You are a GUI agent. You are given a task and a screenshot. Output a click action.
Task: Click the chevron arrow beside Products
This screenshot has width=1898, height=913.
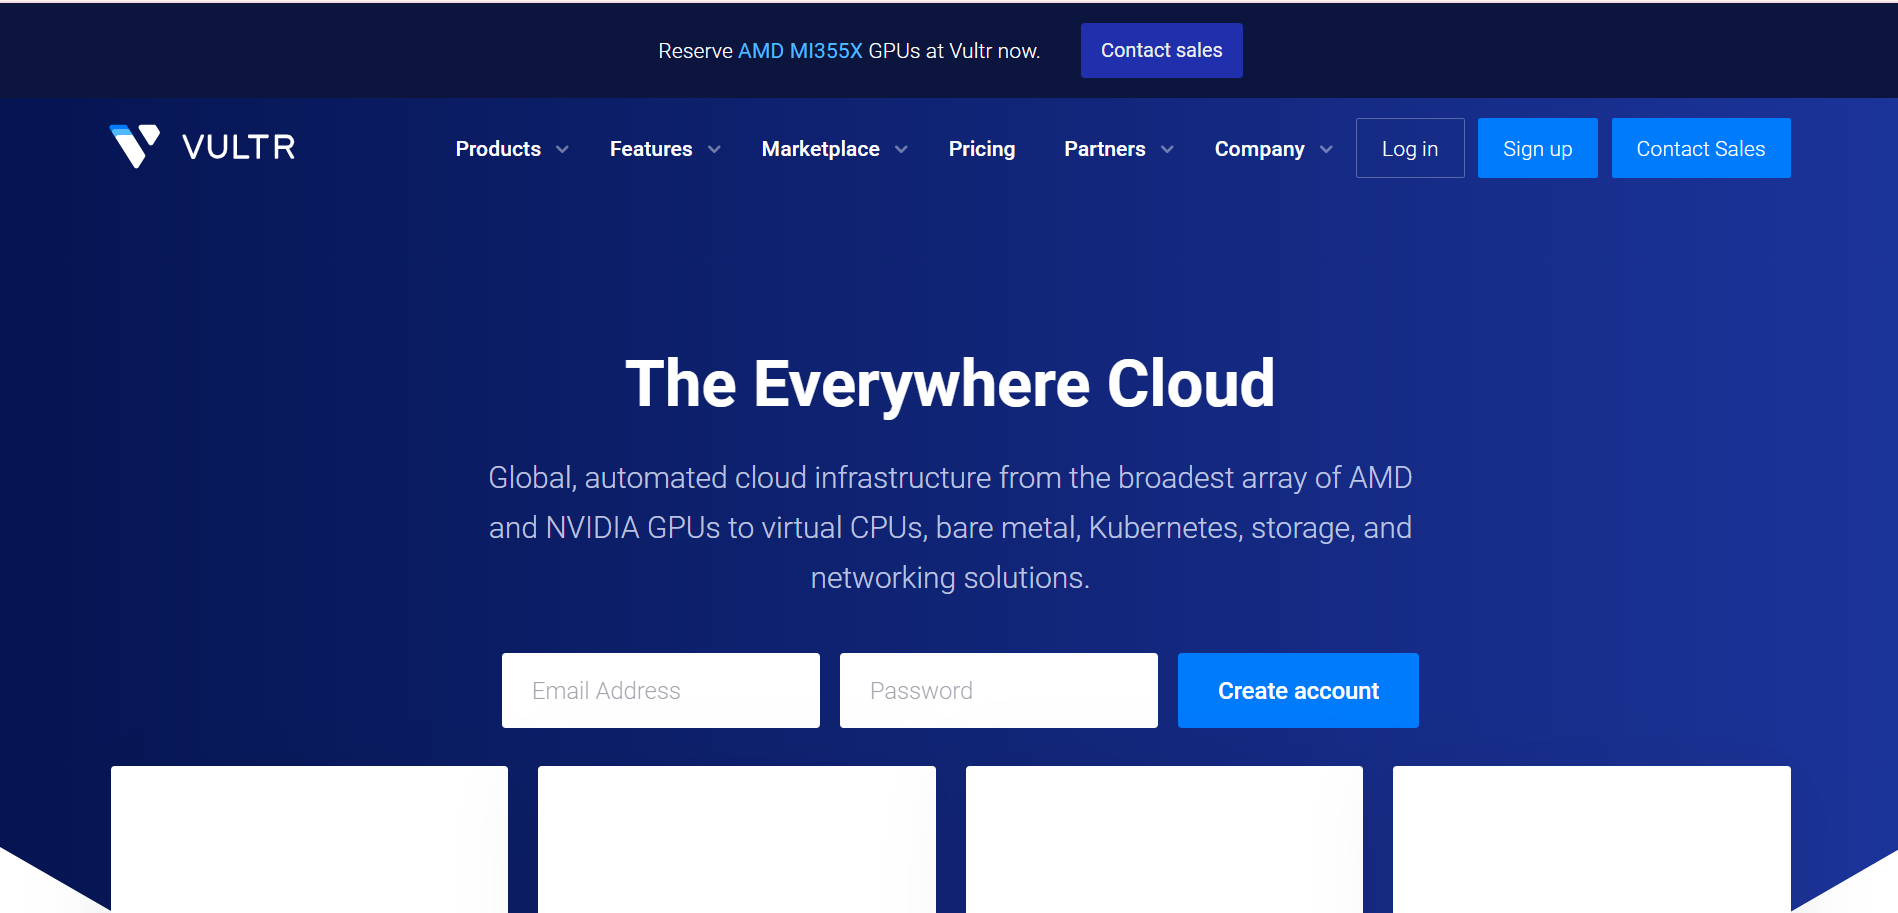pyautogui.click(x=562, y=149)
